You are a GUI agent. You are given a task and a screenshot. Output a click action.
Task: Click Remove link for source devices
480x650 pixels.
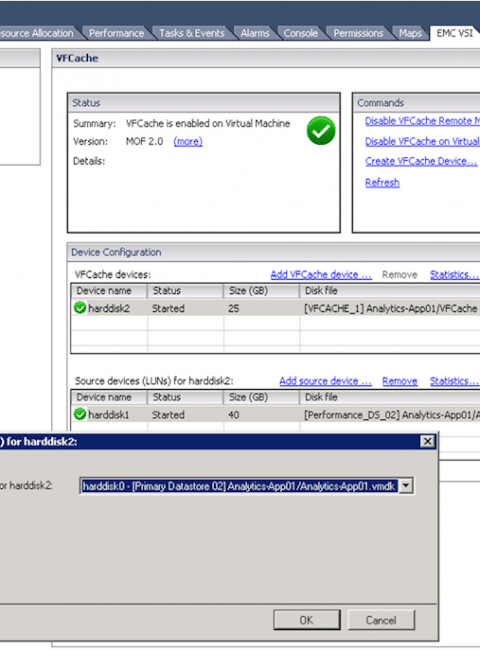tap(400, 381)
